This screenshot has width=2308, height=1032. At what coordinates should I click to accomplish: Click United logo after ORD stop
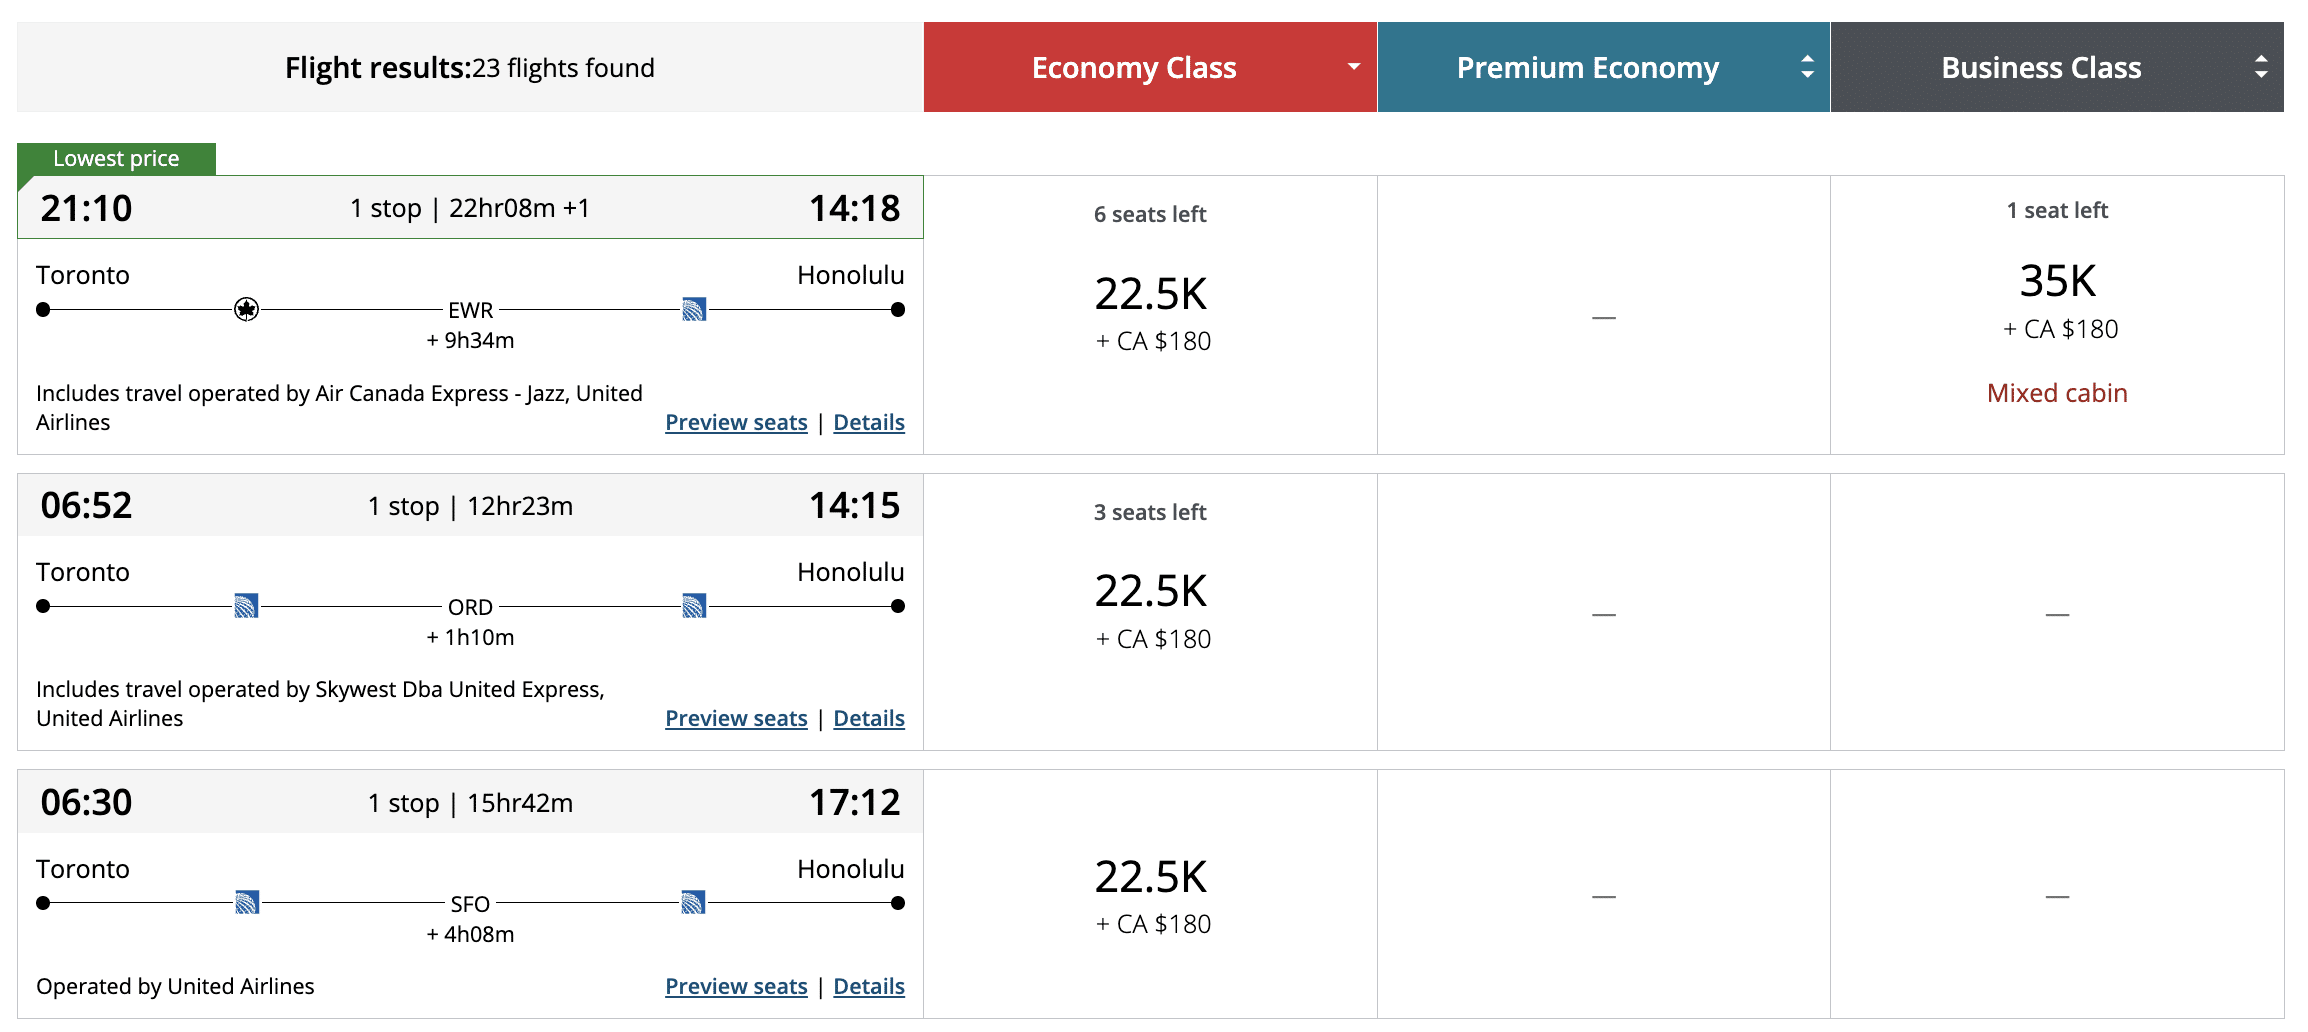coord(694,606)
